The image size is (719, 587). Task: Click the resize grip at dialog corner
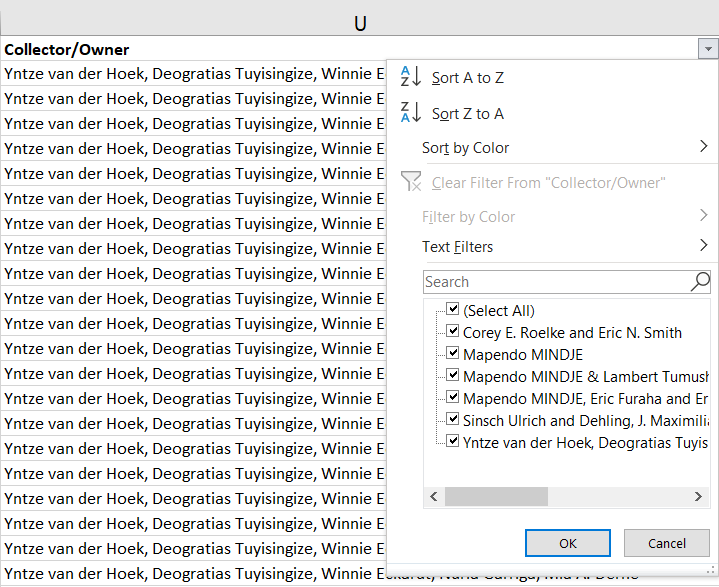(712, 570)
